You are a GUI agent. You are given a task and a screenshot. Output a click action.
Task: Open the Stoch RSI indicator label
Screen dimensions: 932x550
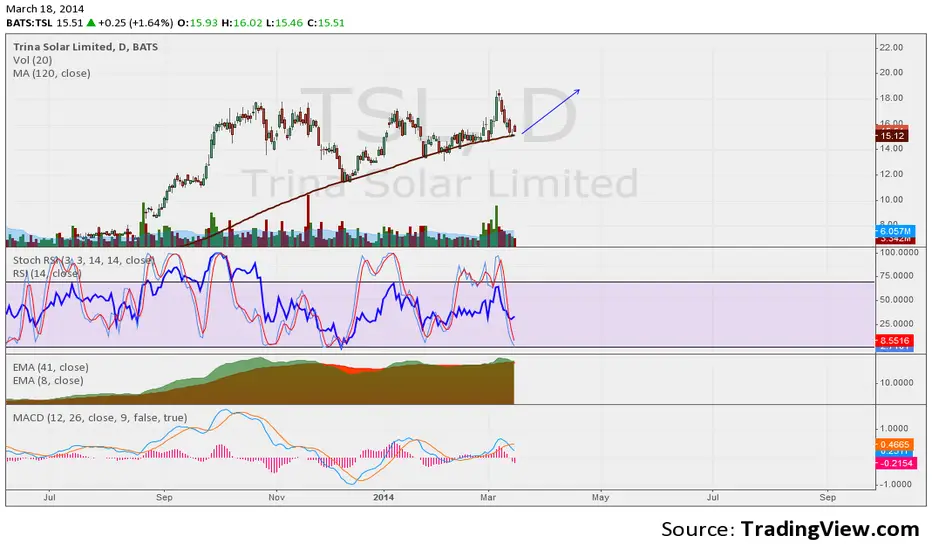[83, 260]
